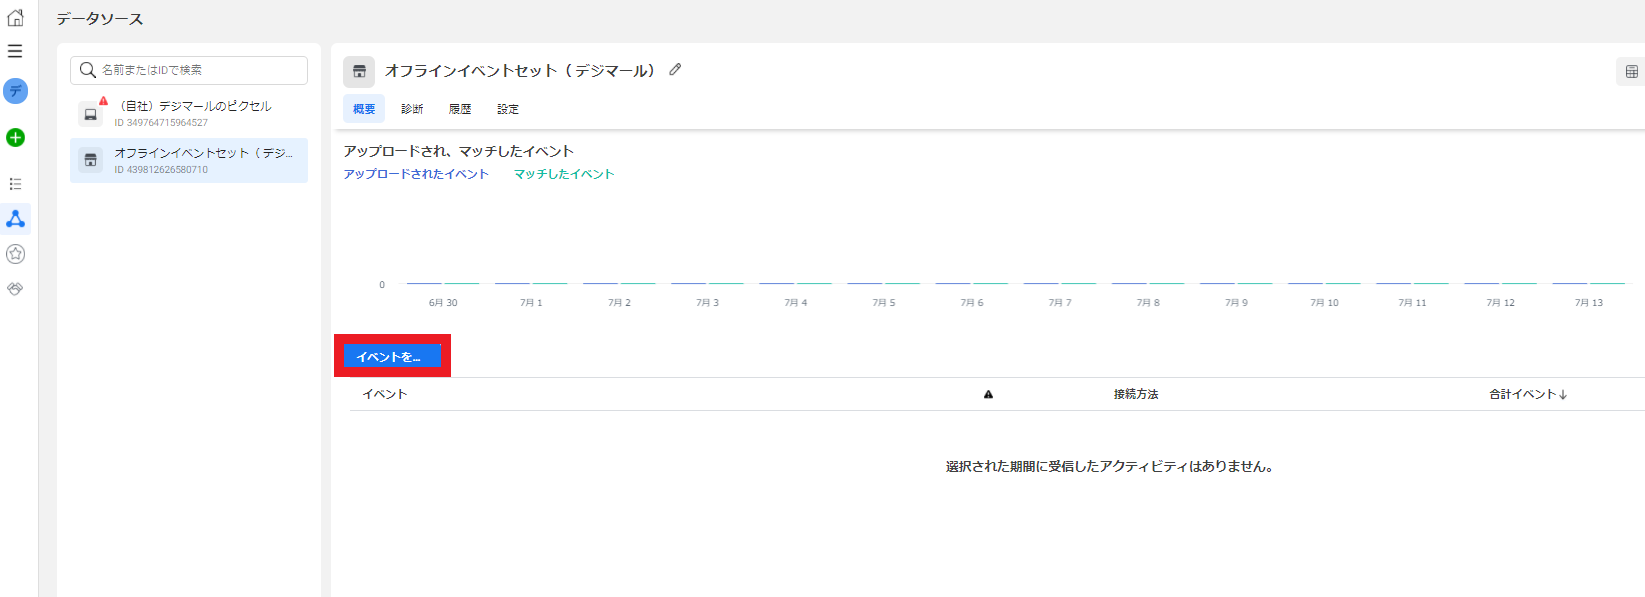Viewport: 1645px width, 597px height.
Task: Select (自社) デジマールのピクセル data source
Action: (189, 113)
